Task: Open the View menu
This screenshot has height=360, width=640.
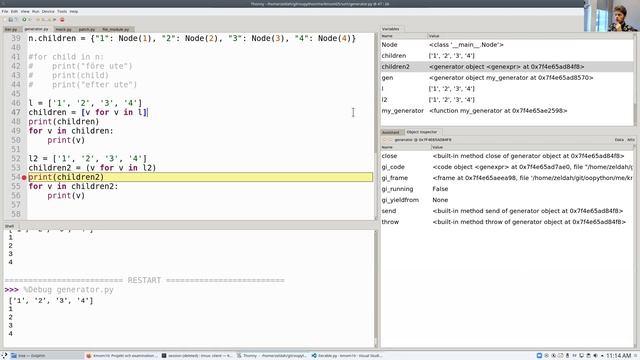Action: (x=25, y=11)
